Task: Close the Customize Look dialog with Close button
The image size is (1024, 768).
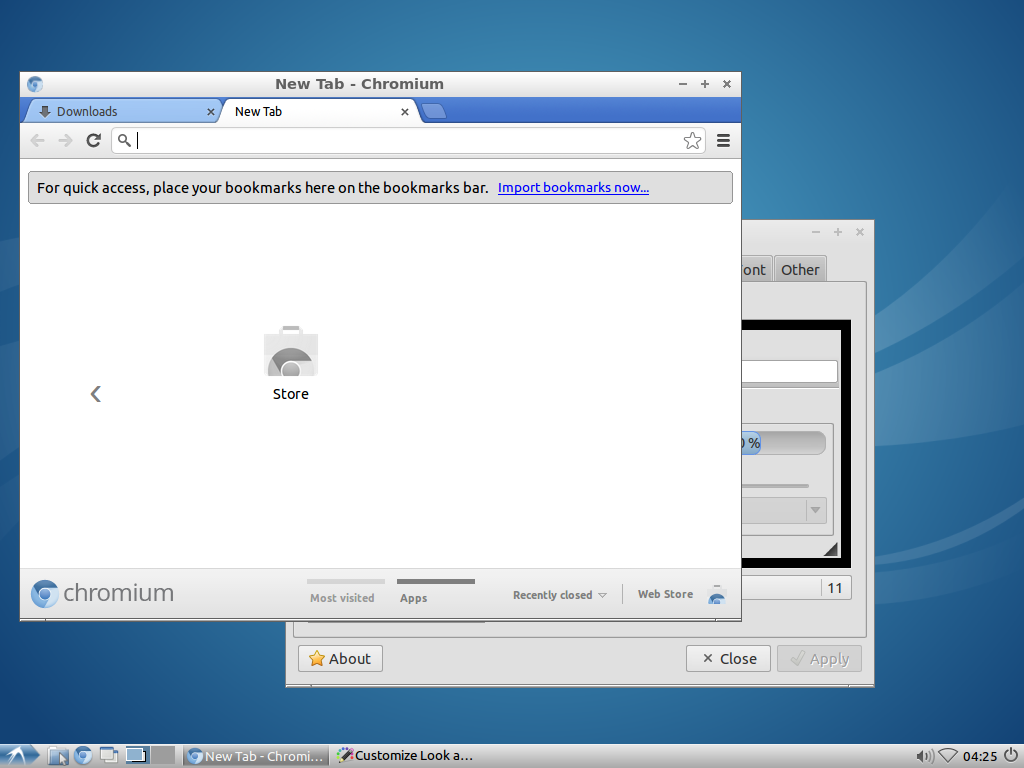Action: tap(728, 658)
